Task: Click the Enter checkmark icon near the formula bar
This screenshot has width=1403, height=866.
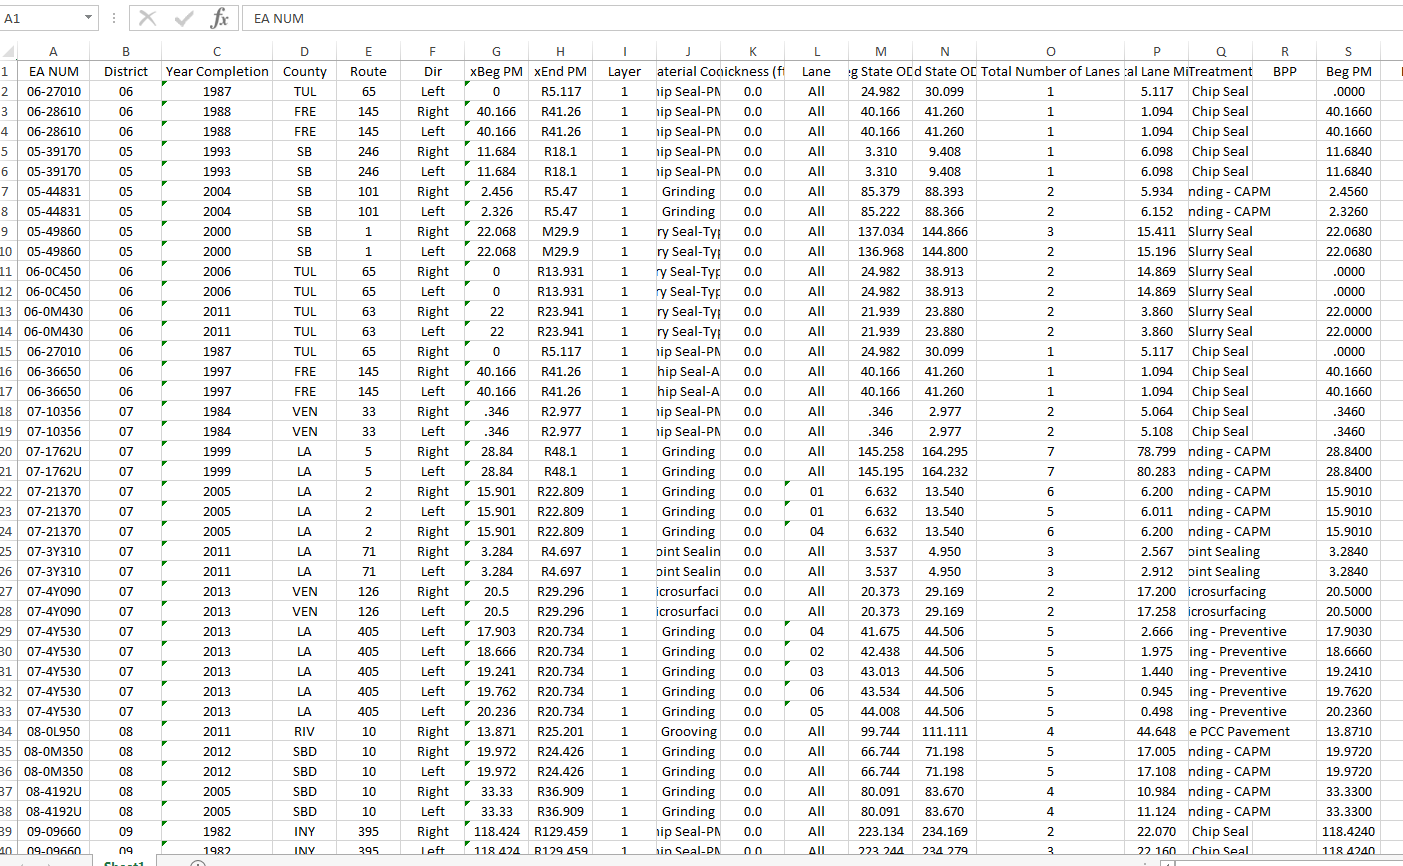Action: 184,18
